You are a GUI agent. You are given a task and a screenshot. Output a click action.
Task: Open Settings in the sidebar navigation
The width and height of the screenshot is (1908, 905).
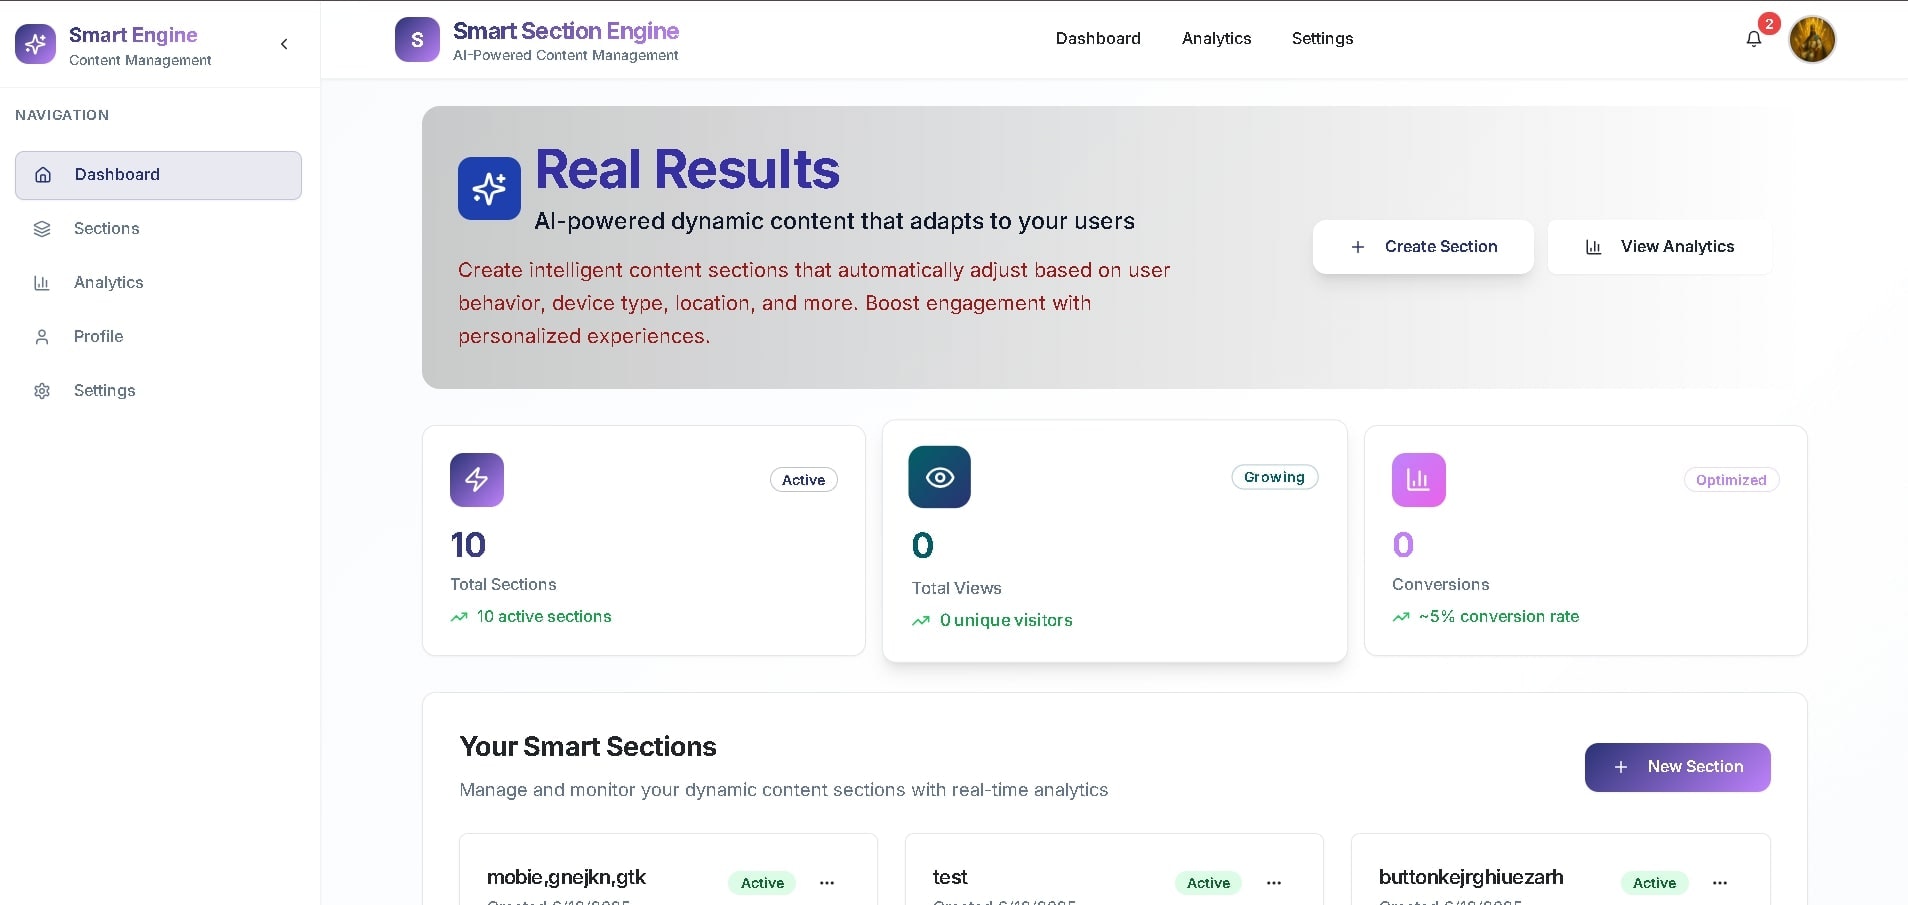point(158,391)
